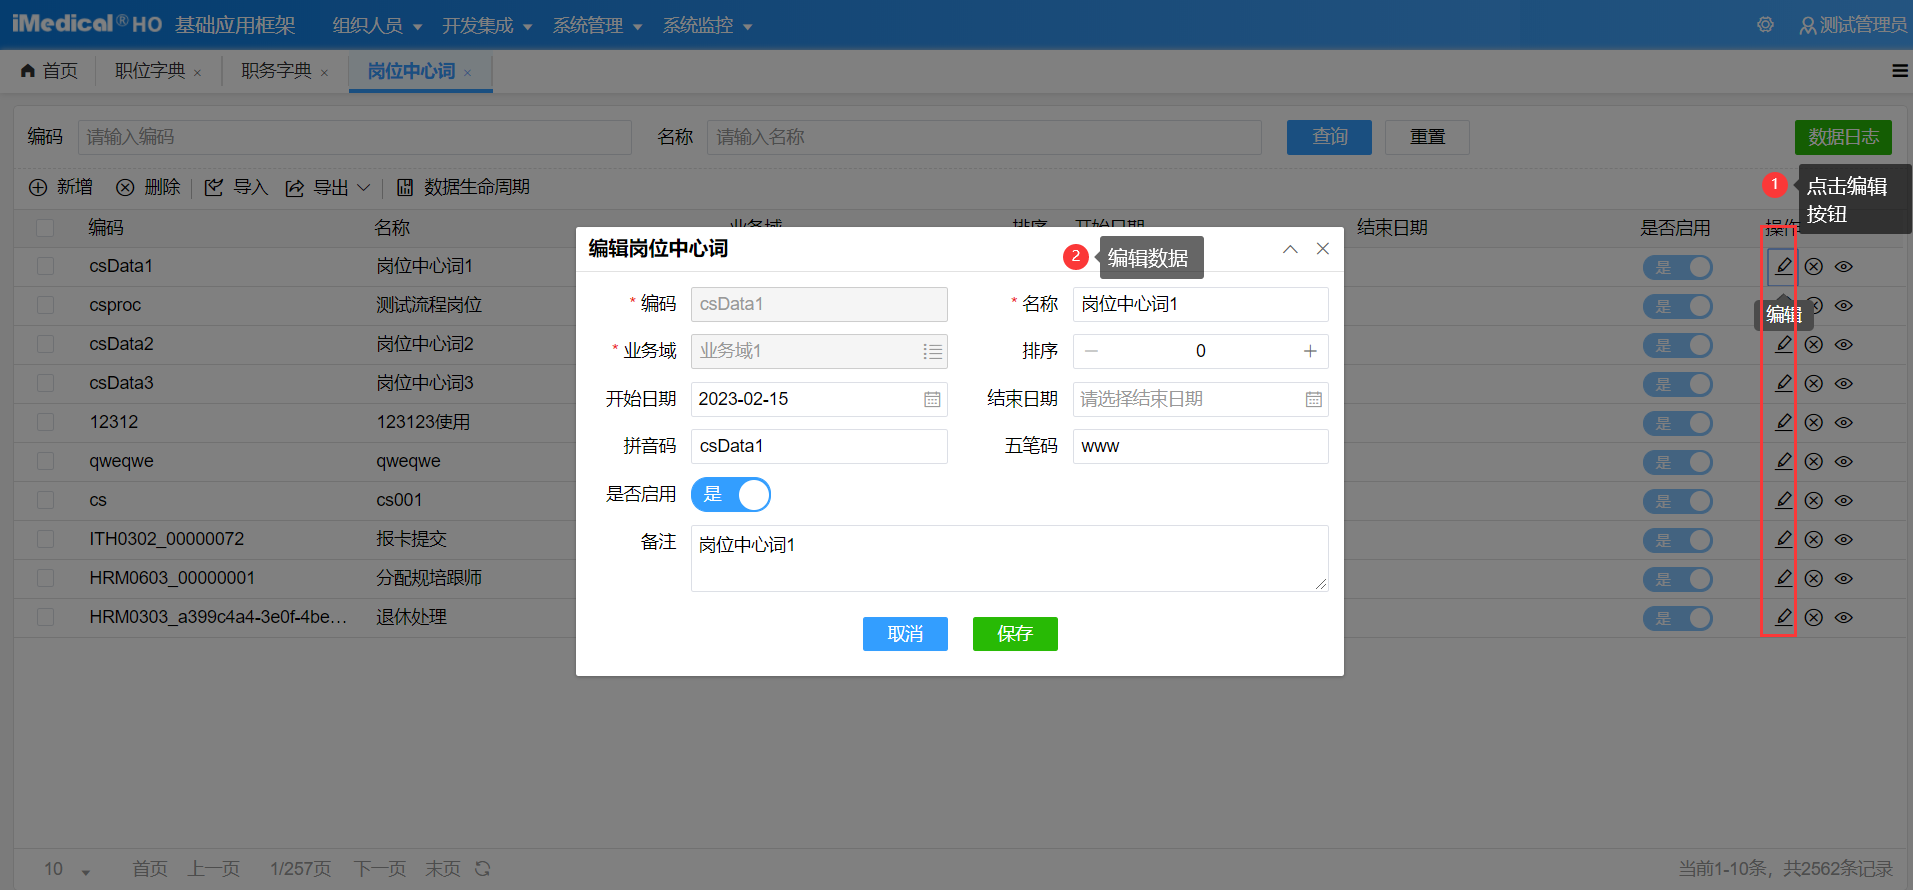Viewport: 1913px width, 890px height.
Task: Click the edit pencil for row 12312
Action: (1783, 422)
